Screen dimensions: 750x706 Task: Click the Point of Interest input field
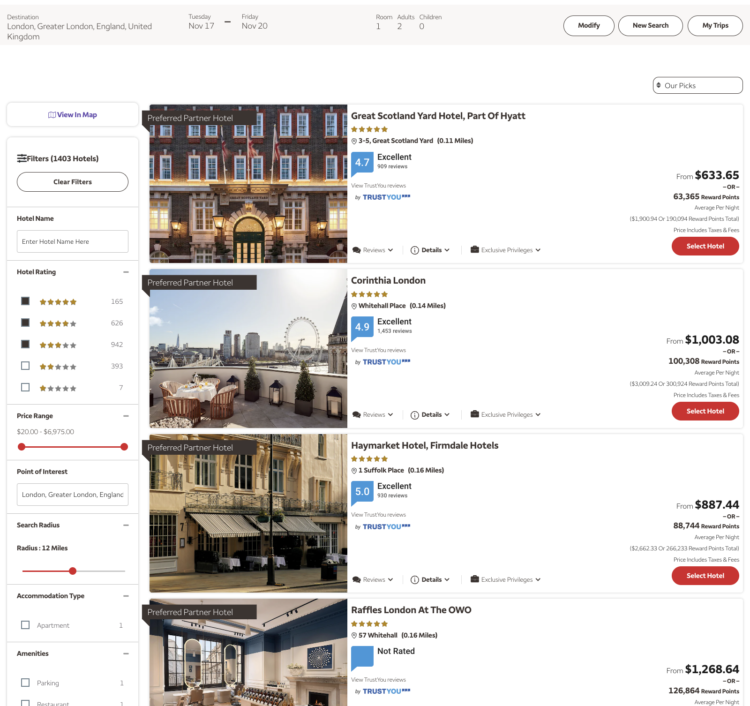pos(73,495)
